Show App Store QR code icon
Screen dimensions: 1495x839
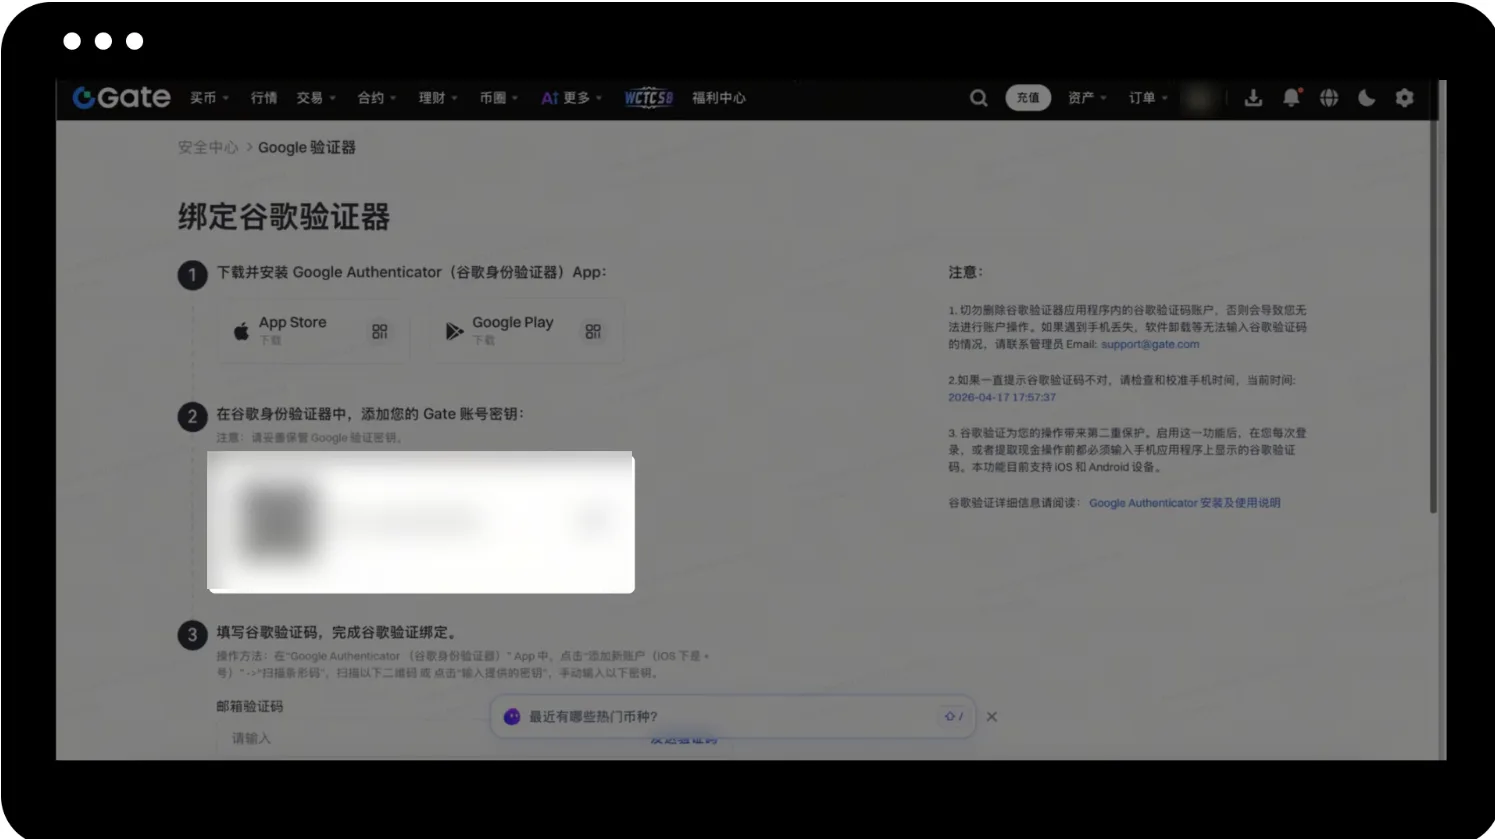[x=380, y=331]
